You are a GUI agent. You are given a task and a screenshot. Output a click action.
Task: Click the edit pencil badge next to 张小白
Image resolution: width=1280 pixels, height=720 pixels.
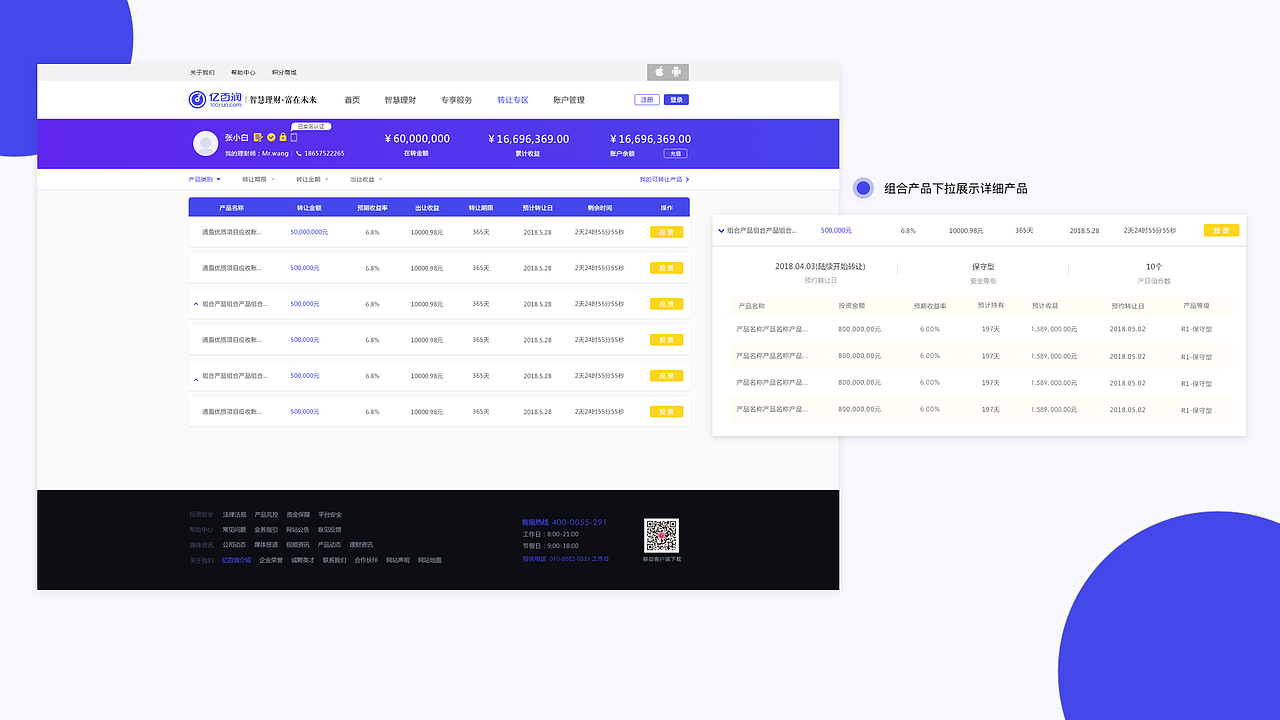click(258, 138)
